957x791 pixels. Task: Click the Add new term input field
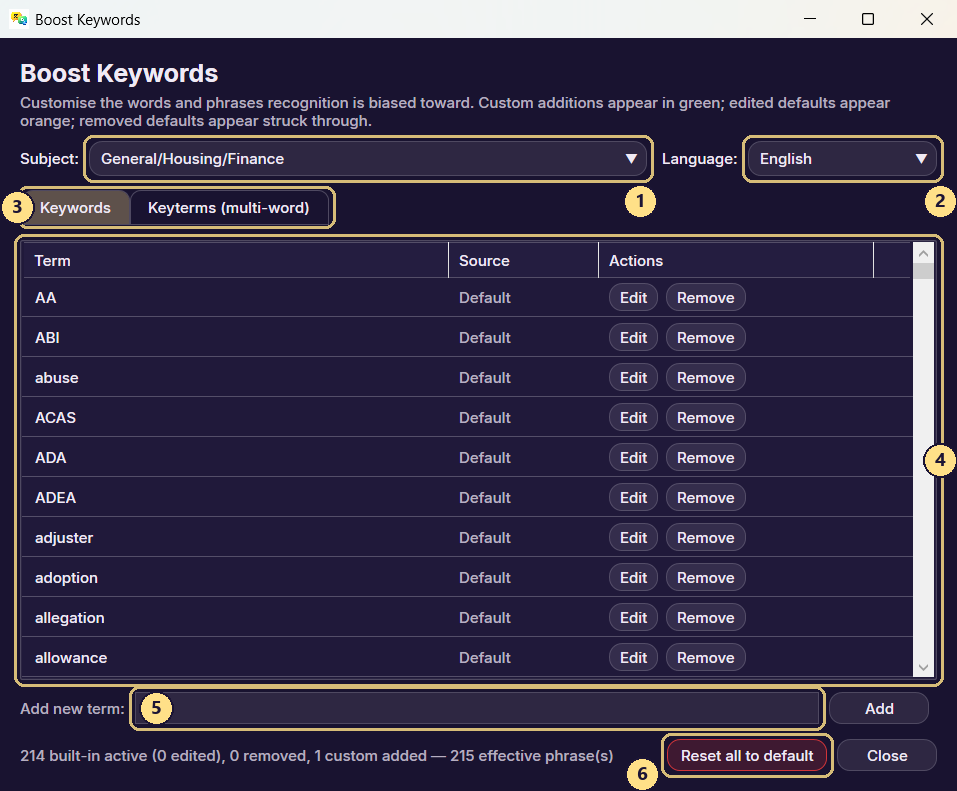[x=477, y=708]
